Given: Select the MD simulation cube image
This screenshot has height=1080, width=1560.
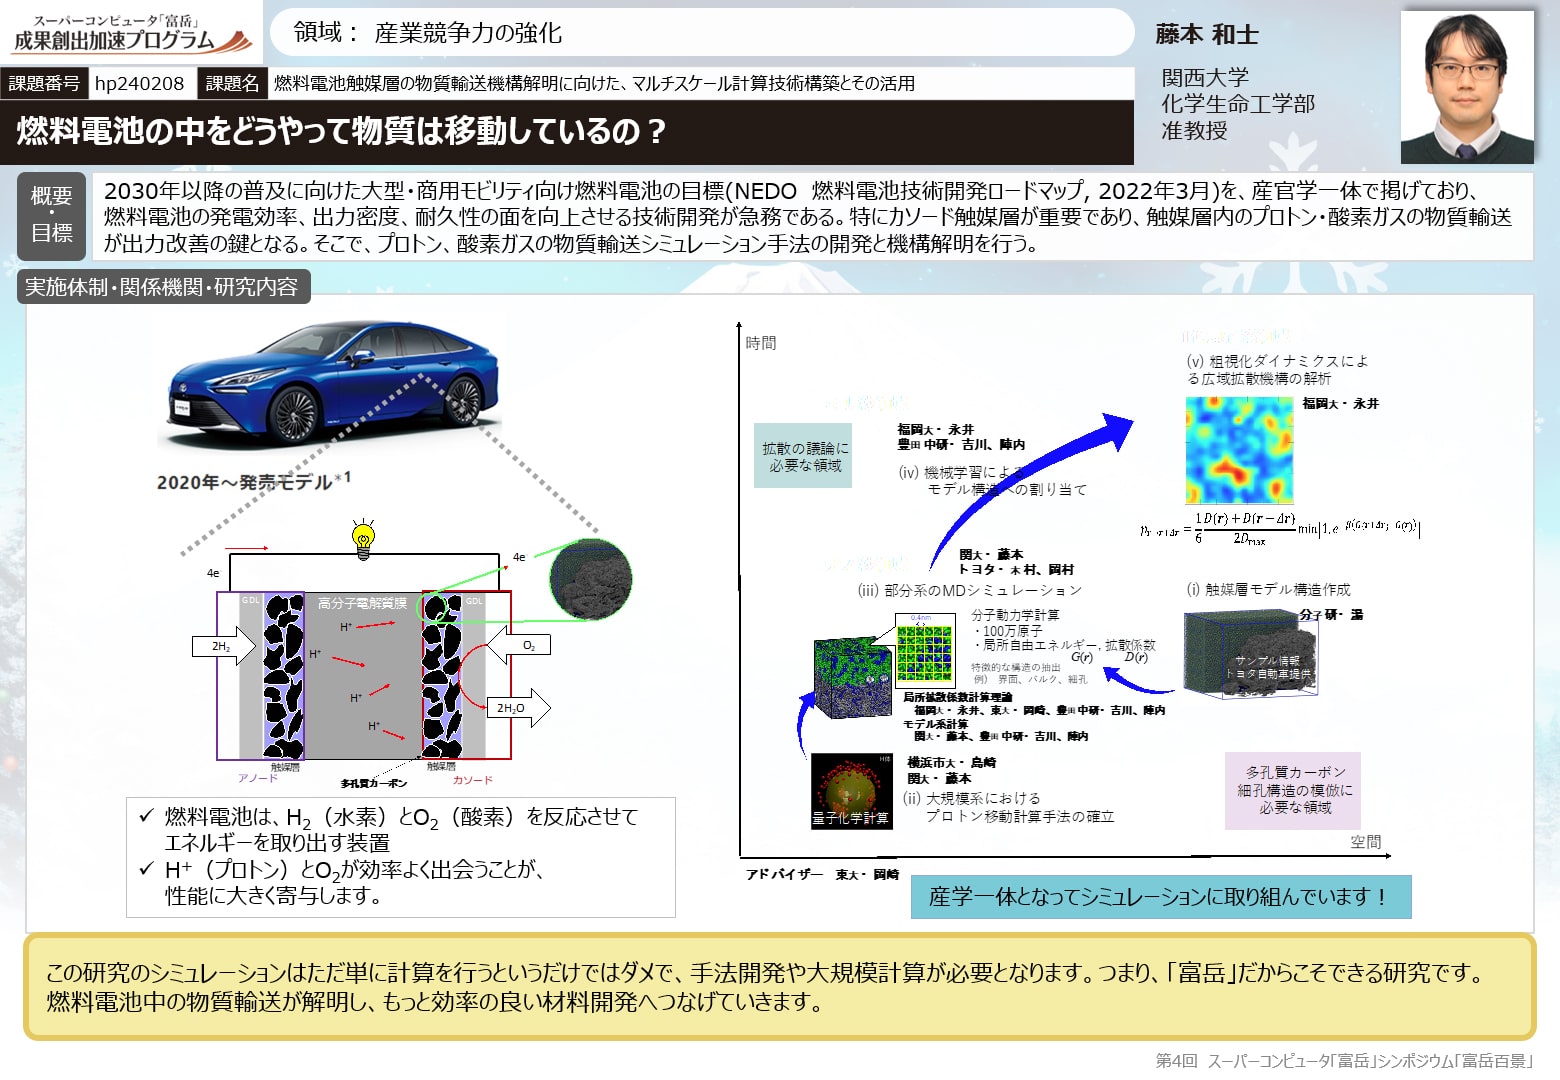Looking at the screenshot, I should [852, 677].
